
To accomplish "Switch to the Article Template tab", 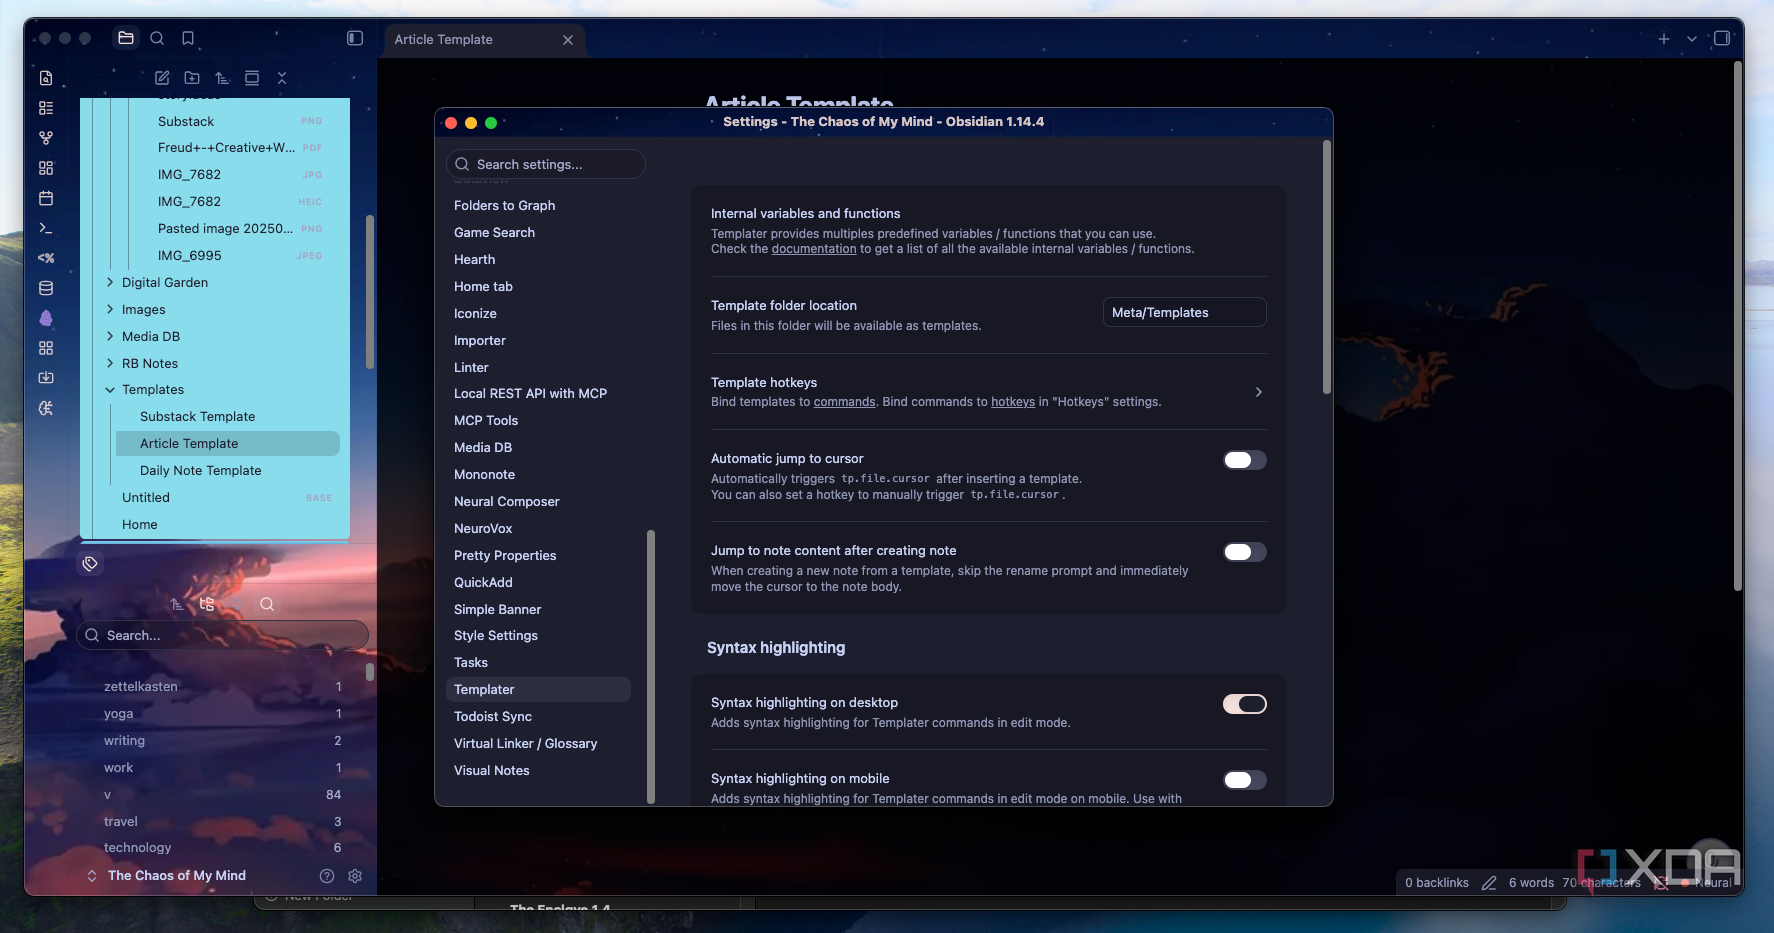I will (484, 40).
